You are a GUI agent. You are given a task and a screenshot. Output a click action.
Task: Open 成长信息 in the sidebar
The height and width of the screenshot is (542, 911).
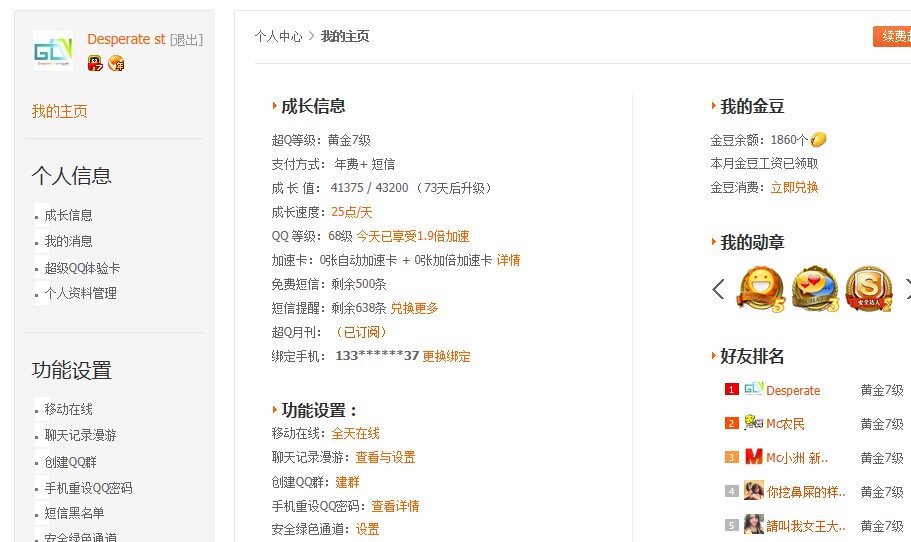point(69,216)
